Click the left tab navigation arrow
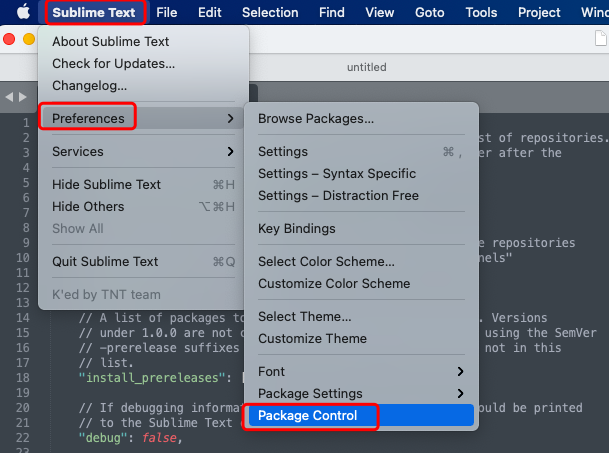609x453 pixels. point(9,97)
